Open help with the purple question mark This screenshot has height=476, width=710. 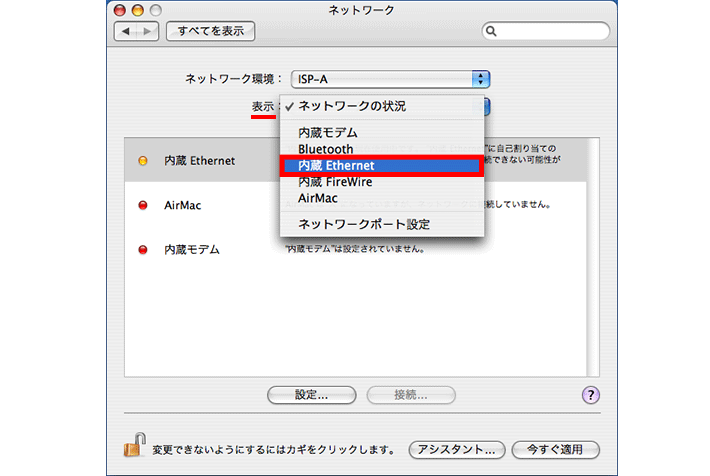(x=590, y=395)
